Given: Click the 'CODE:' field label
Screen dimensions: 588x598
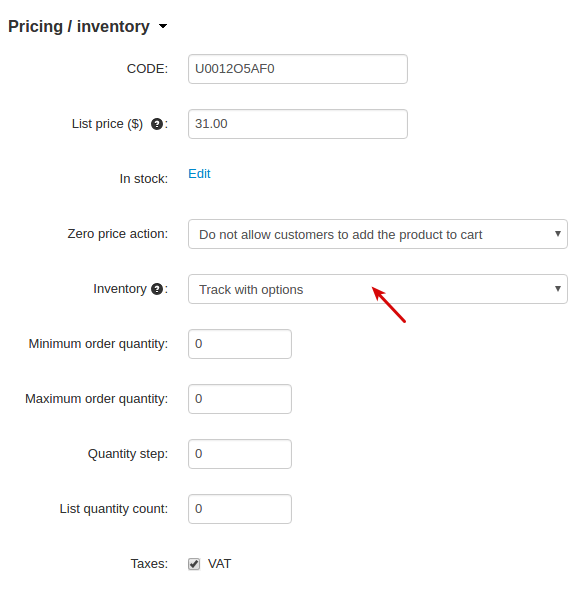Looking at the screenshot, I should click(147, 69).
